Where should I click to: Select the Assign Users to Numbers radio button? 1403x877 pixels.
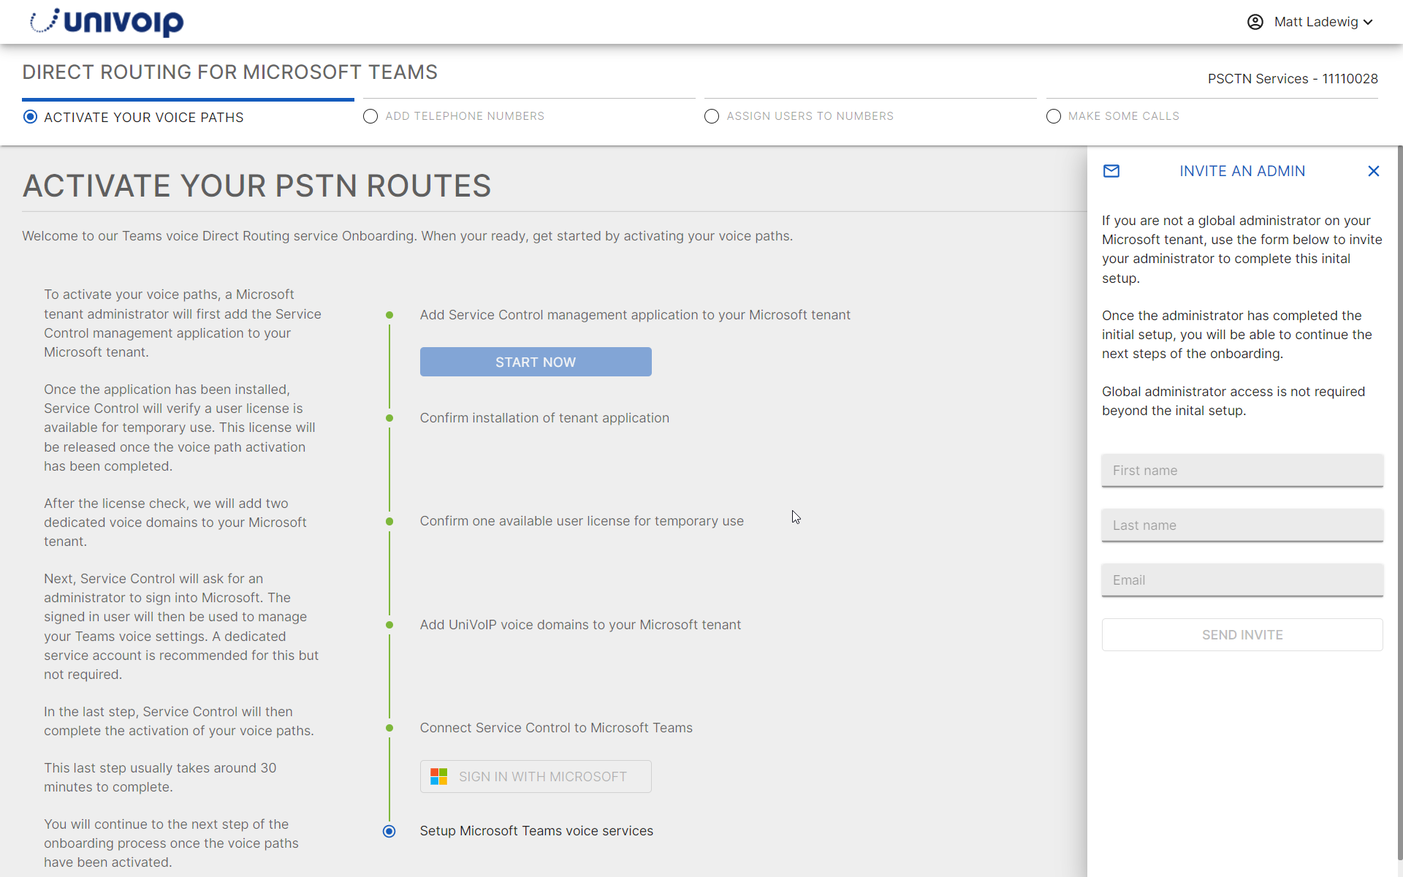pos(711,116)
